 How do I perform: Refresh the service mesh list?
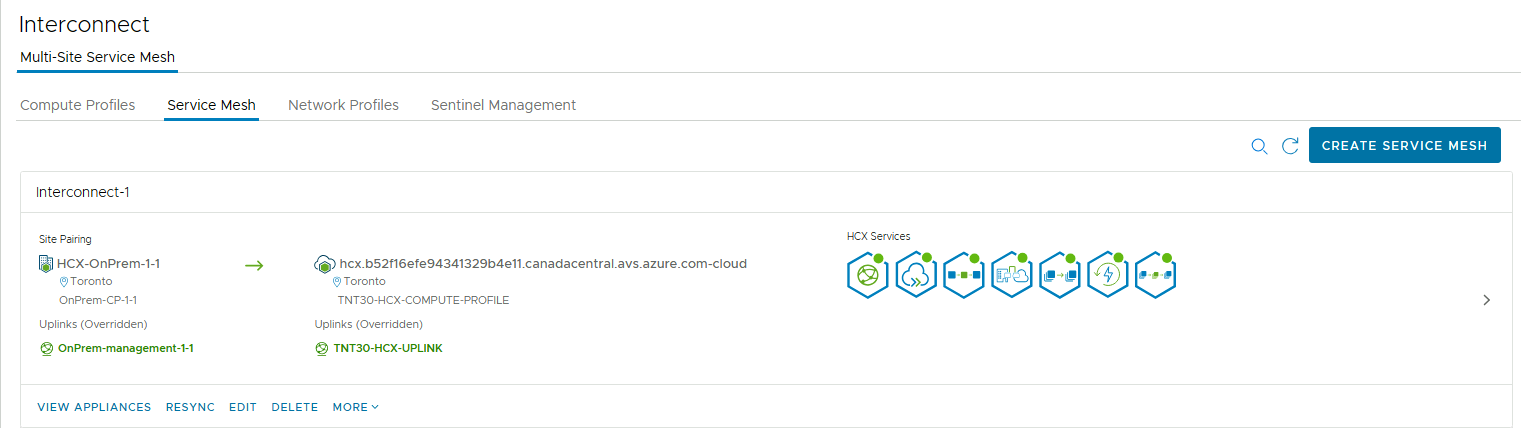coord(1290,146)
